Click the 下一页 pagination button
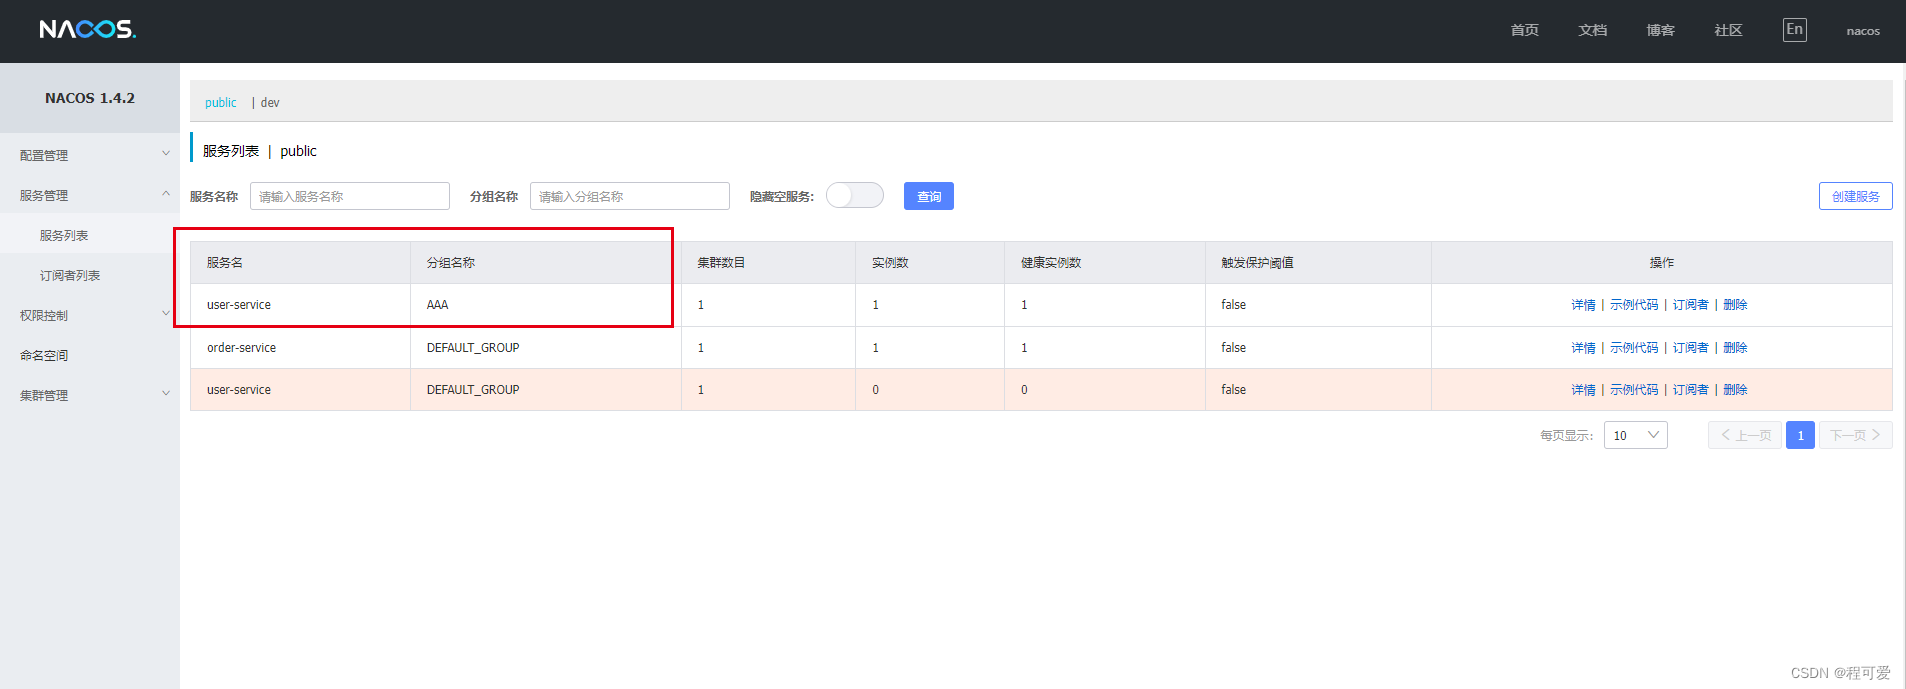This screenshot has width=1906, height=689. click(x=1856, y=435)
